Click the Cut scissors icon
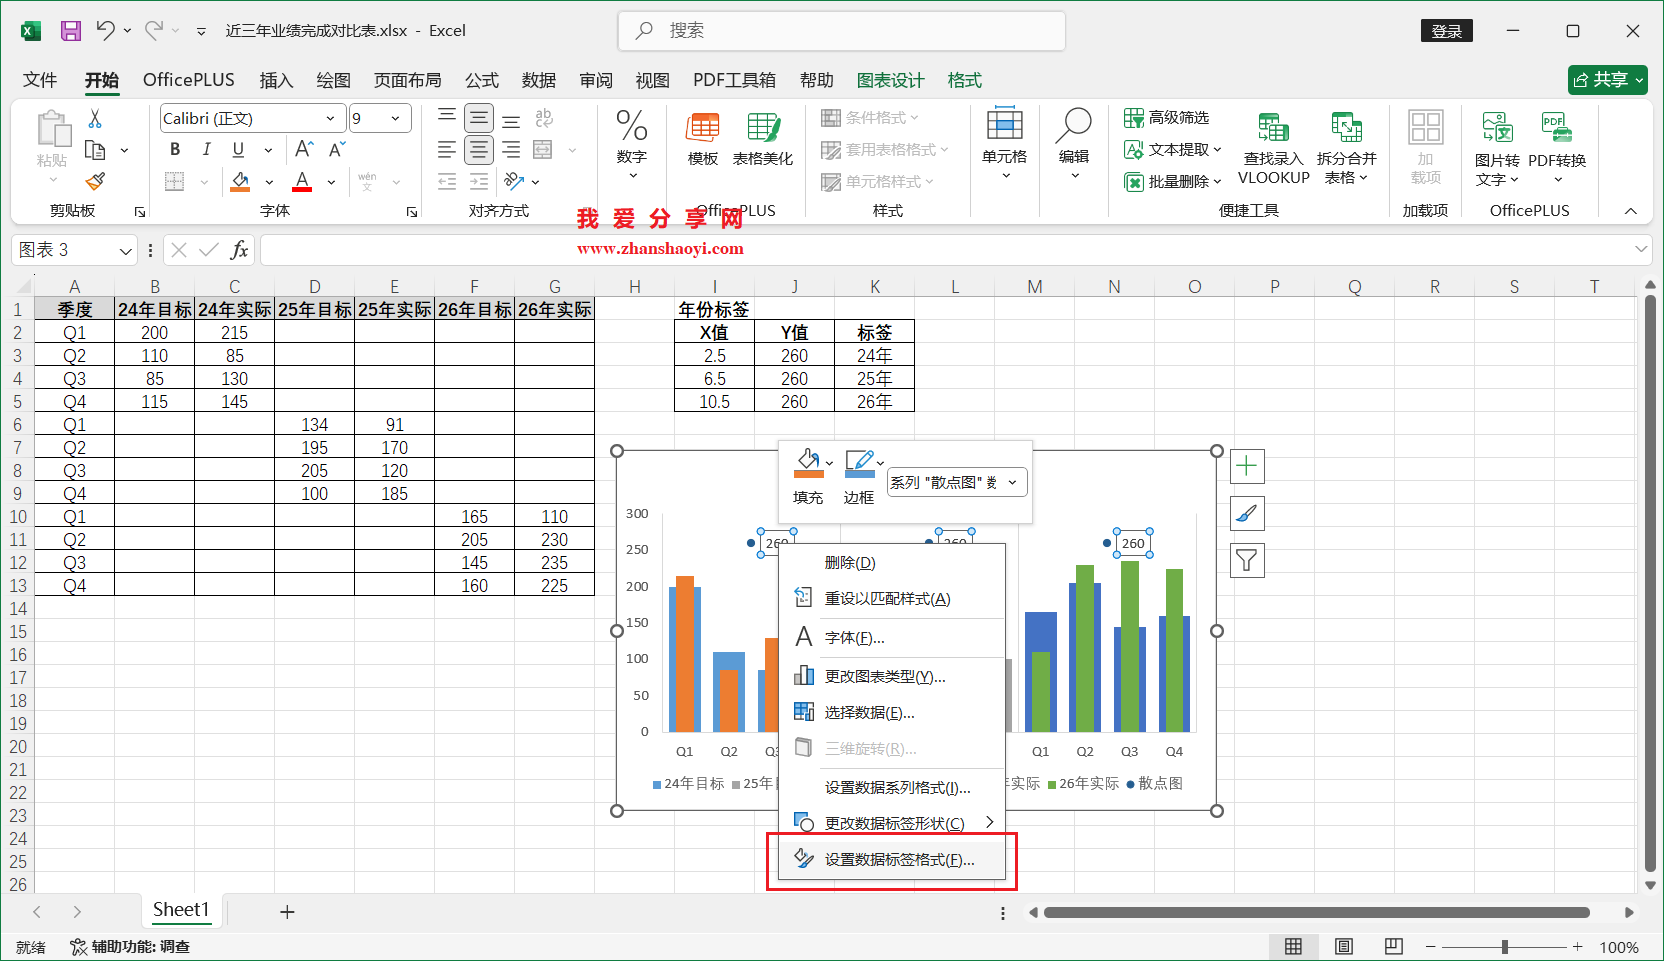The height and width of the screenshot is (961, 1664). [95, 118]
